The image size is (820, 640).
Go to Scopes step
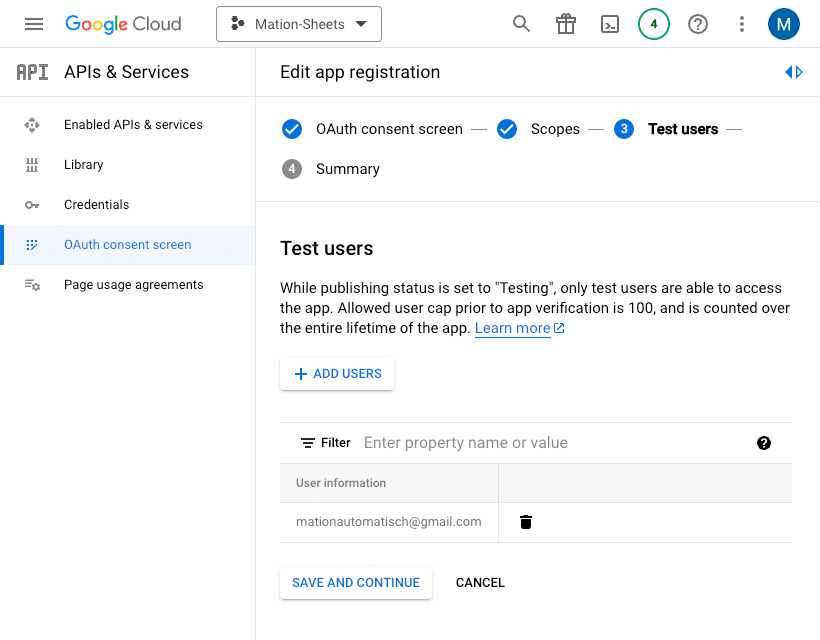click(555, 129)
